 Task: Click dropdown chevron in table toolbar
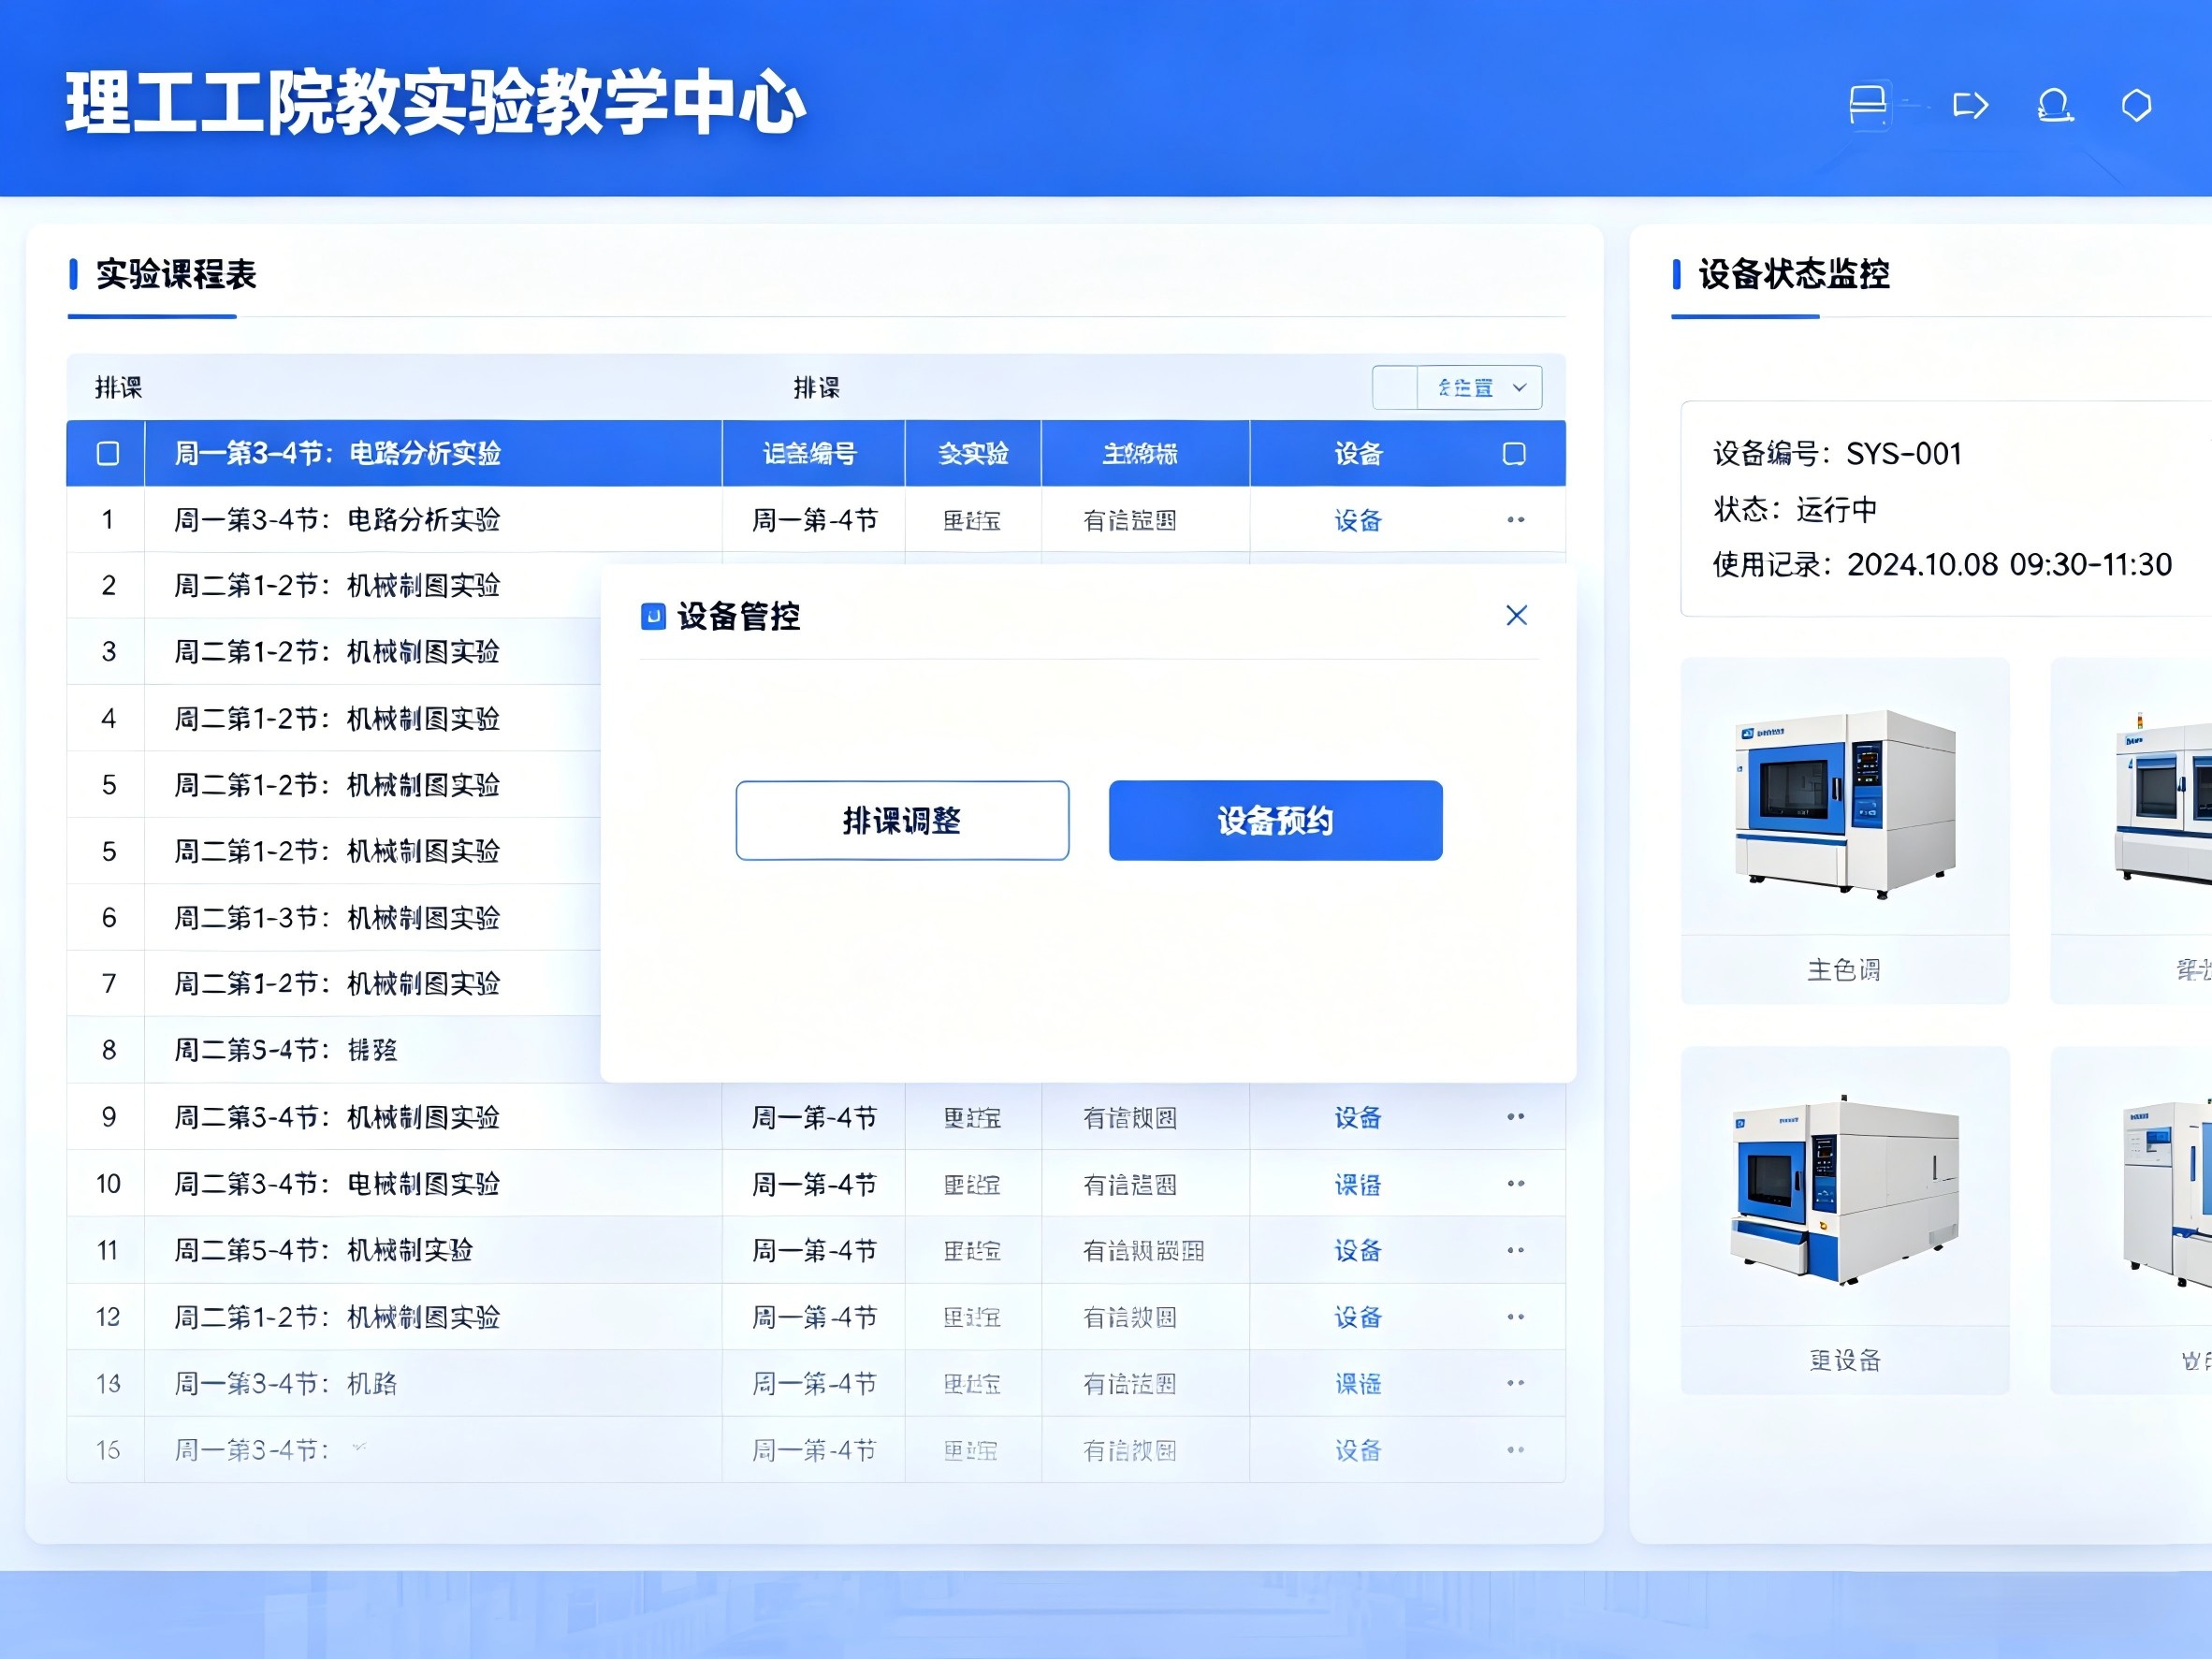[1520, 388]
